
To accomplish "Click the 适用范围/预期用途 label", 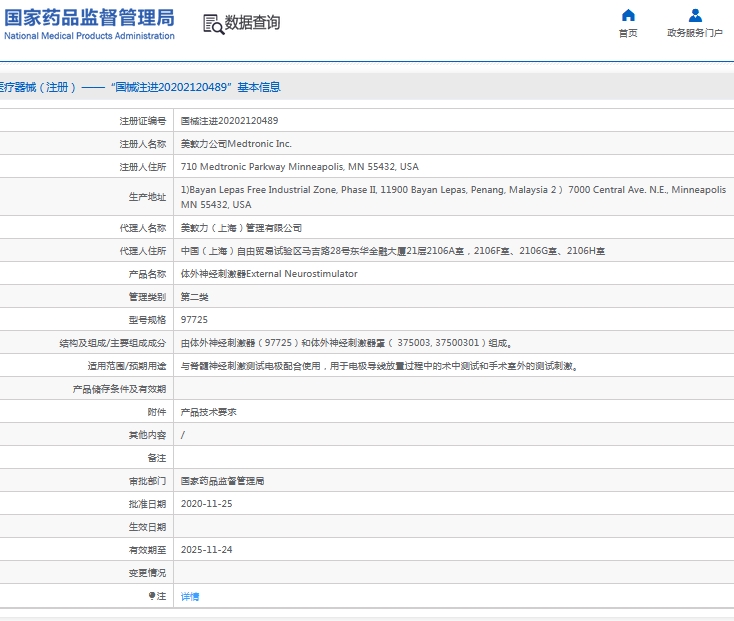I will click(x=127, y=366).
